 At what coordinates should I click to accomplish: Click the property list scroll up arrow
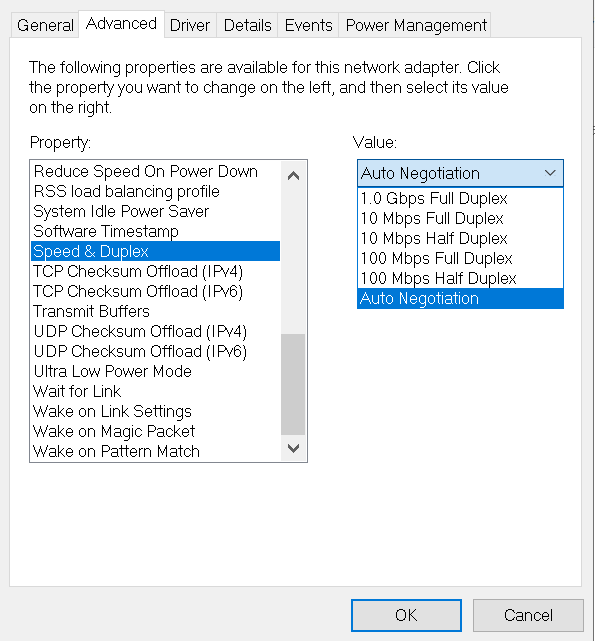[293, 175]
